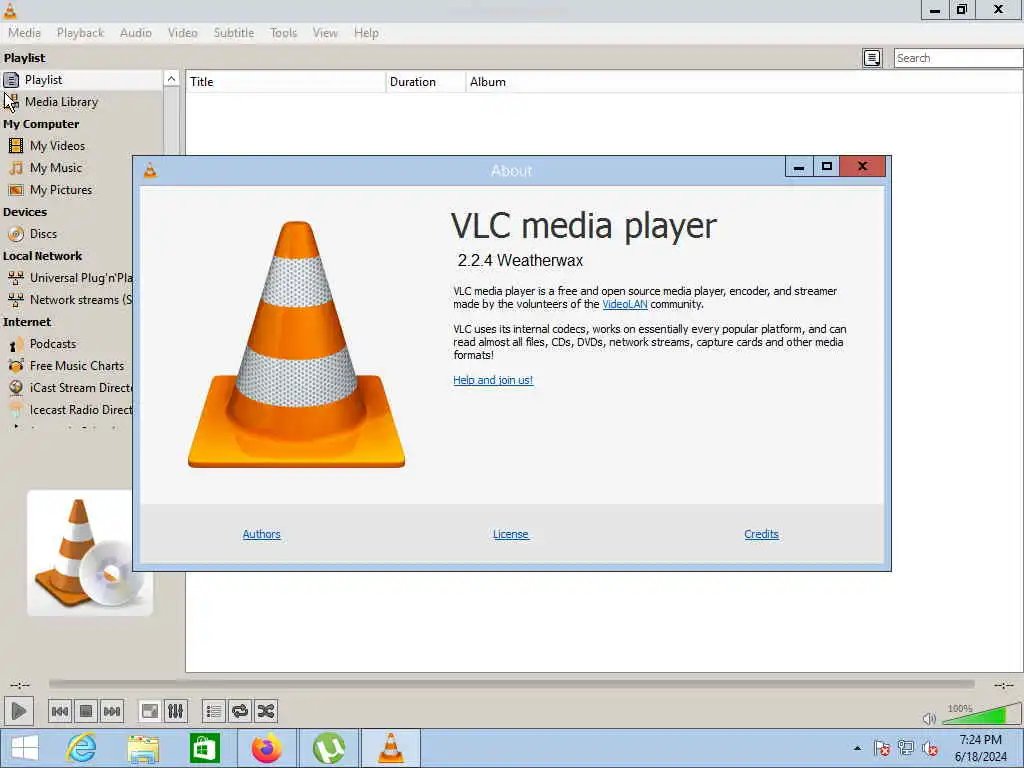Viewport: 1024px width, 768px height.
Task: Open Windows Start button
Action: pos(25,748)
